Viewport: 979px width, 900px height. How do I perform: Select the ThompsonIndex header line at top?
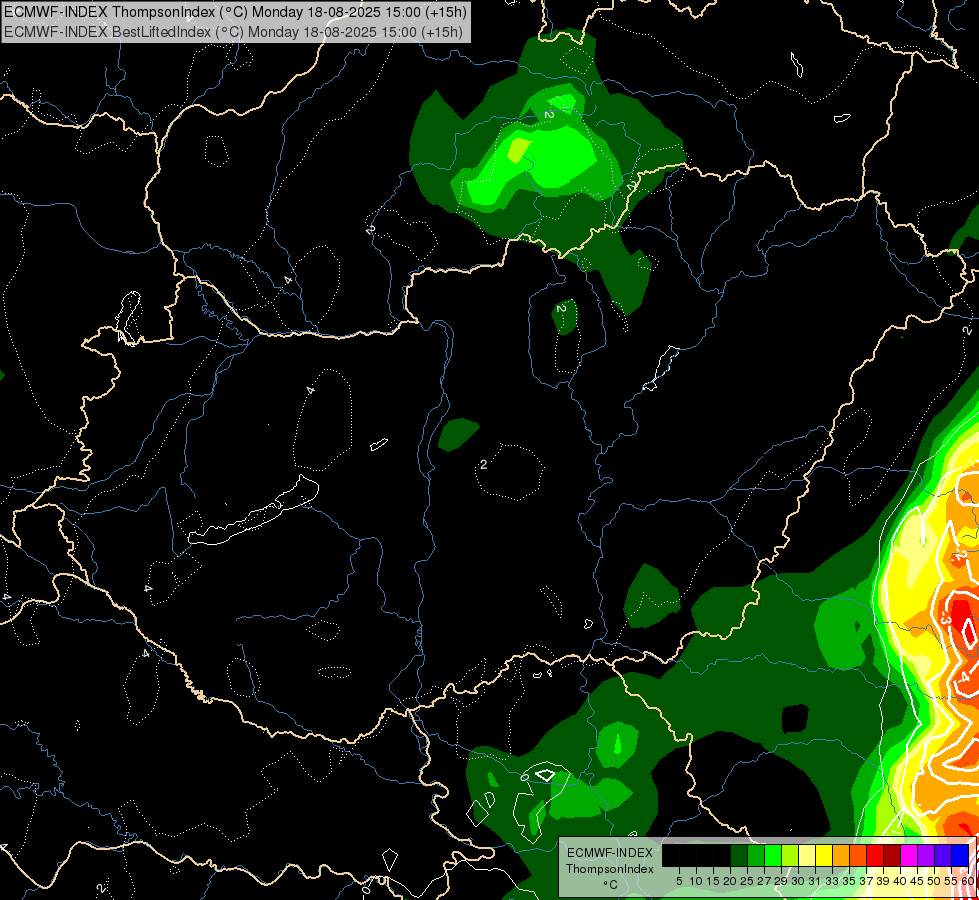click(235, 12)
